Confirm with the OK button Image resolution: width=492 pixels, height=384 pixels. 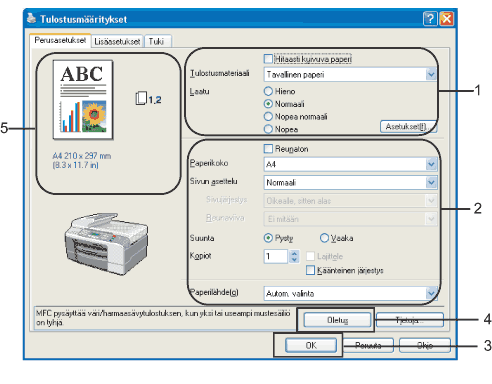coord(311,345)
